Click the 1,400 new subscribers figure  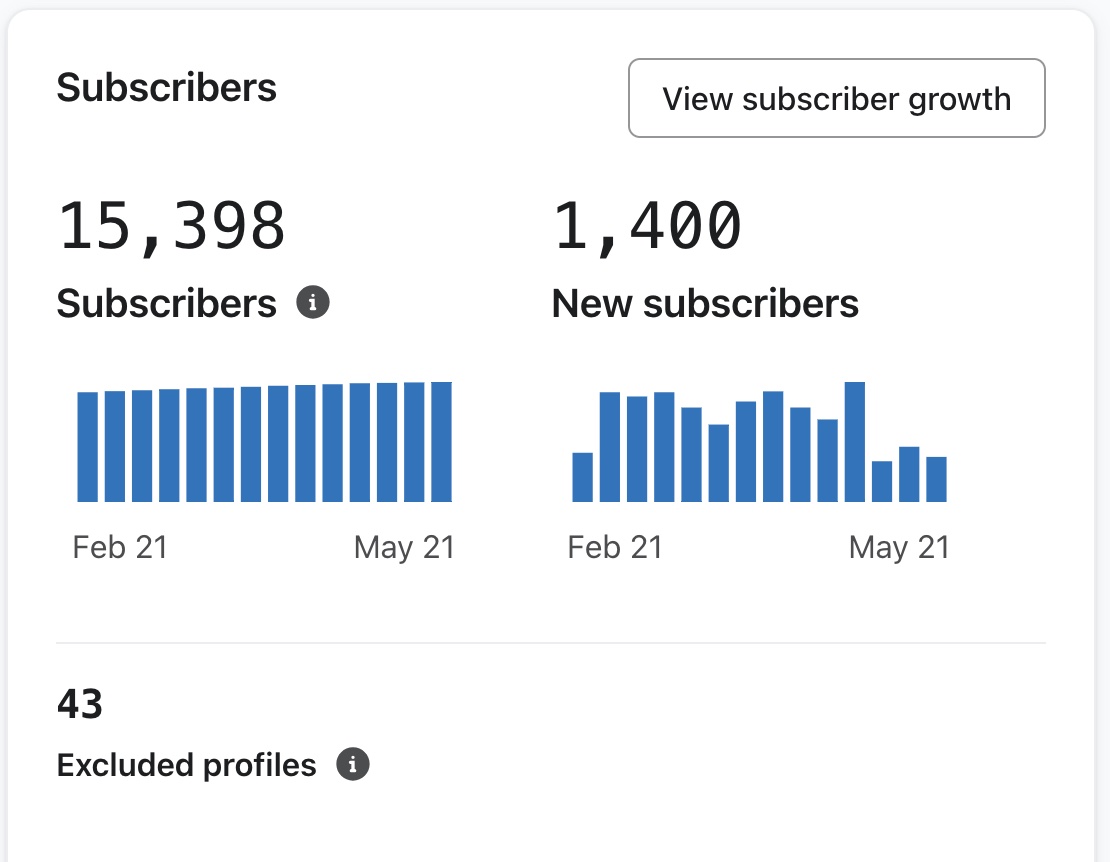click(x=647, y=226)
